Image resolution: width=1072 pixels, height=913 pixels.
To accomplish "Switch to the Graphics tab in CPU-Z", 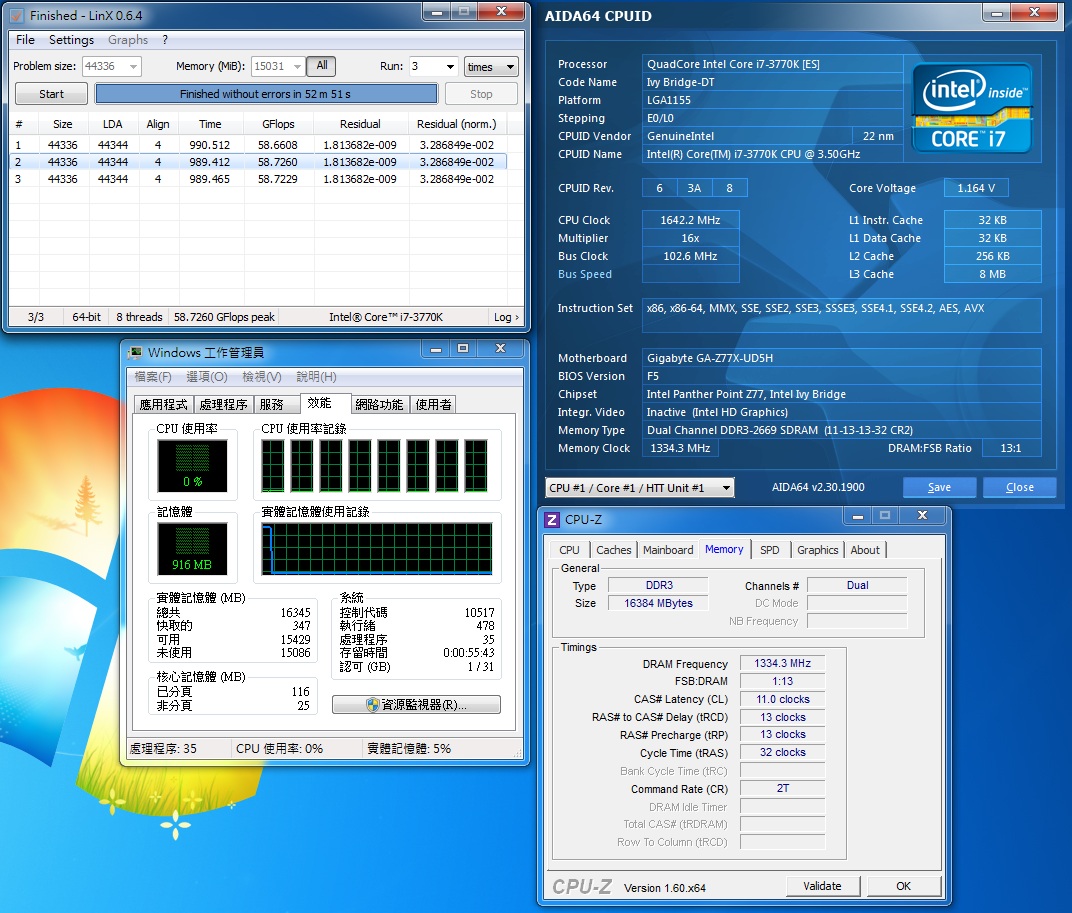I will pos(817,550).
